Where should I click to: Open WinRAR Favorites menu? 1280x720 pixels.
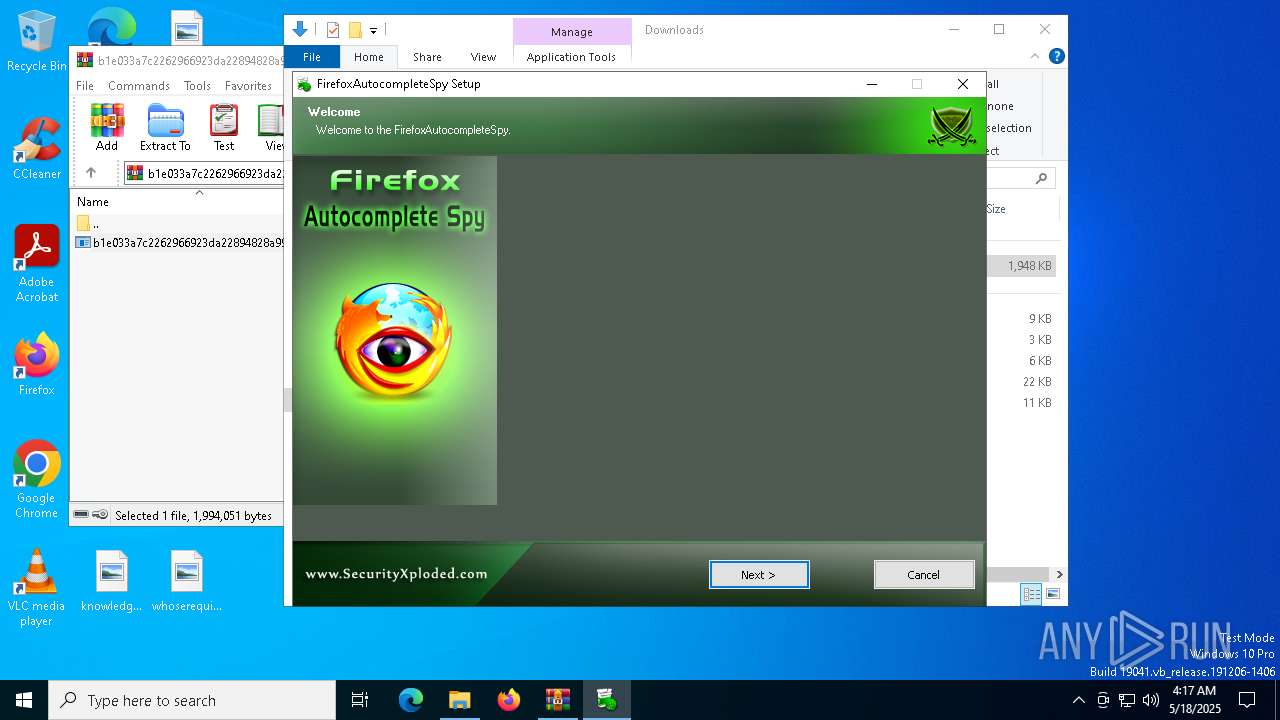coord(248,86)
